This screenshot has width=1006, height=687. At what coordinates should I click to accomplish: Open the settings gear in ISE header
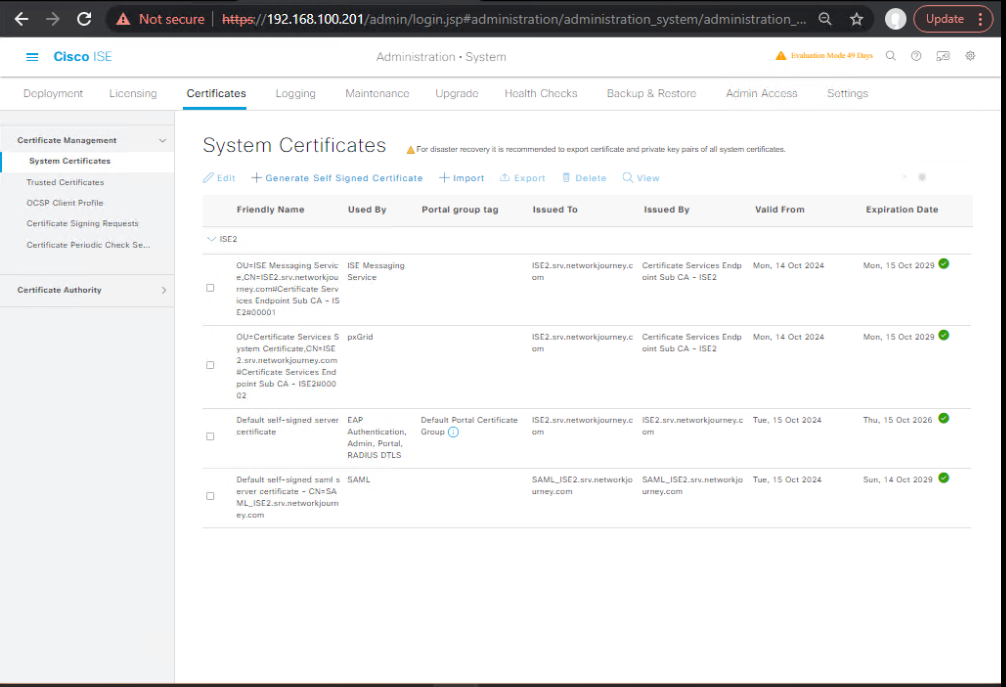click(970, 56)
